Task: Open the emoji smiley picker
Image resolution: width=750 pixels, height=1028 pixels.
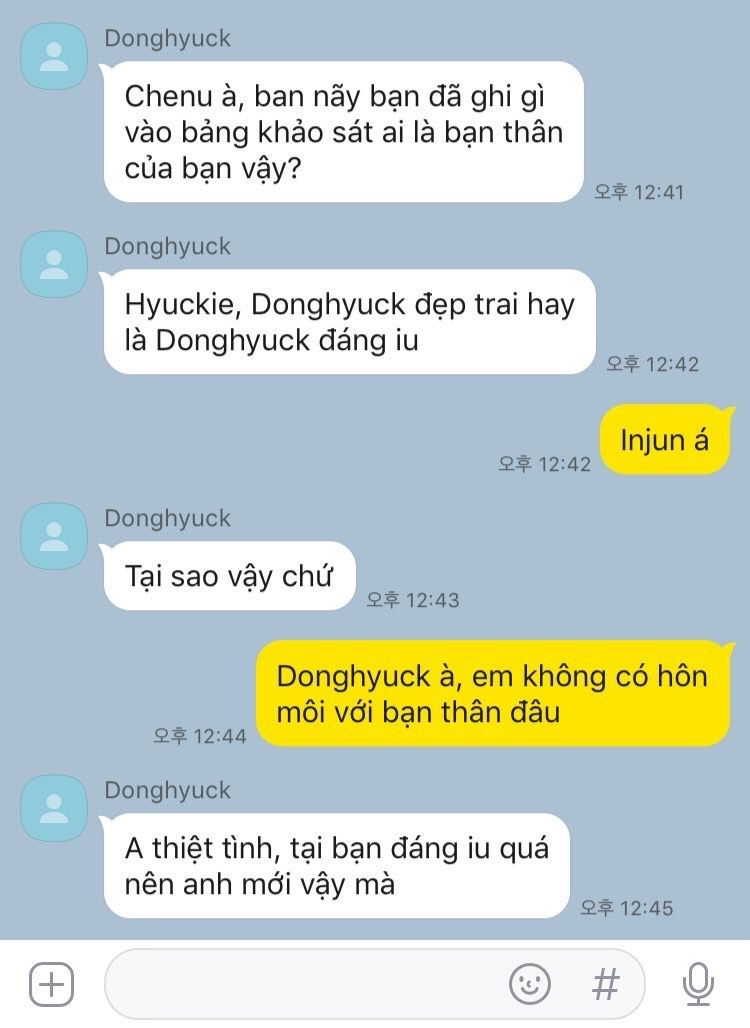Action: [x=530, y=983]
